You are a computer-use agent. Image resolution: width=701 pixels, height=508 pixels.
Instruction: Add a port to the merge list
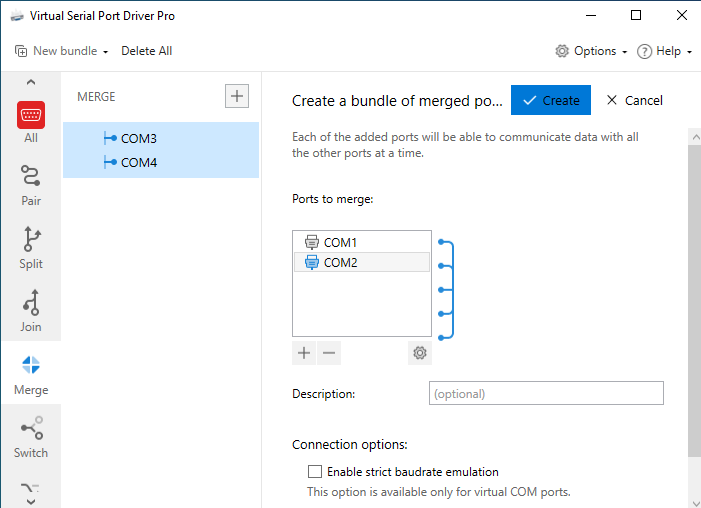coord(304,353)
